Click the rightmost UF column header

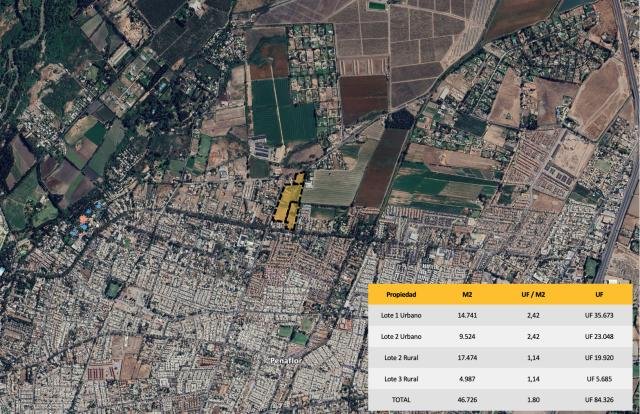[599, 295]
